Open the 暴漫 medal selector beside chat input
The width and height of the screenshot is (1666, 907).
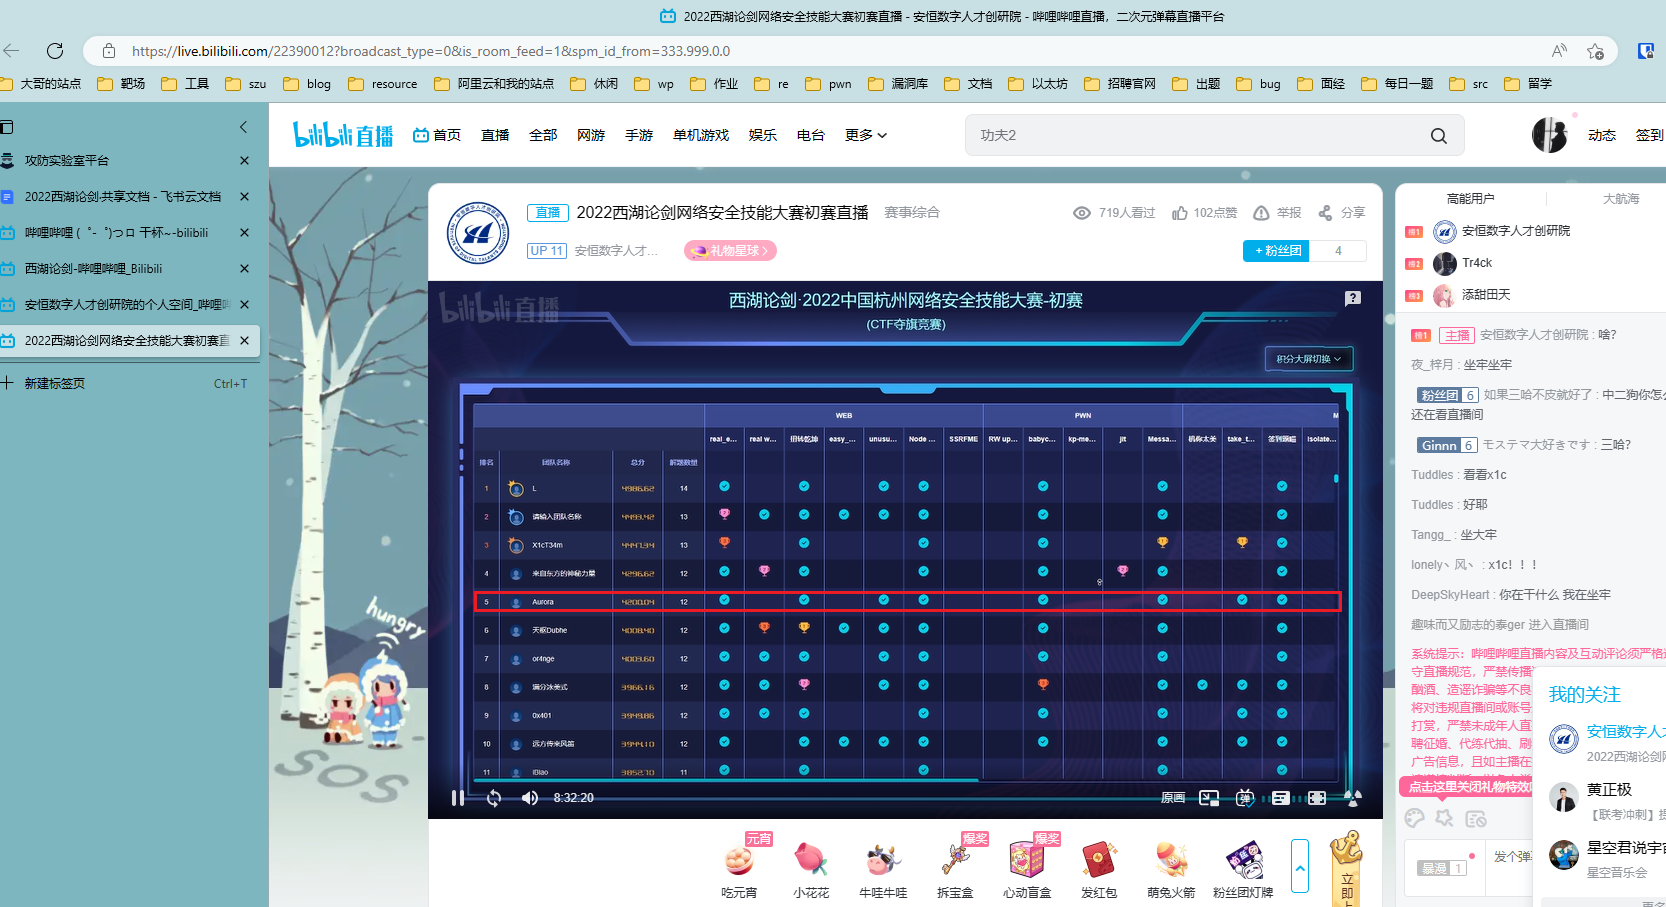pyautogui.click(x=1442, y=868)
